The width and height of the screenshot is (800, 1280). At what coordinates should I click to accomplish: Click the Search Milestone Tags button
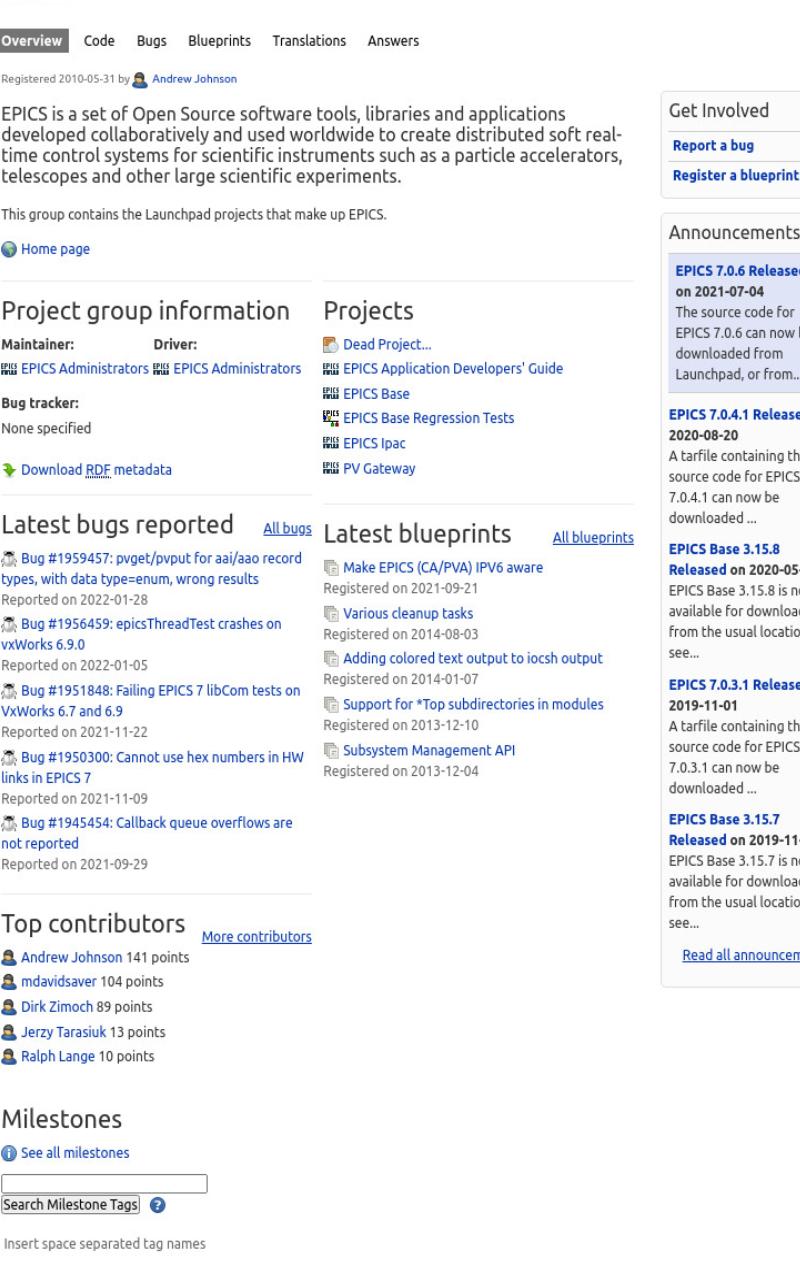pos(71,1205)
